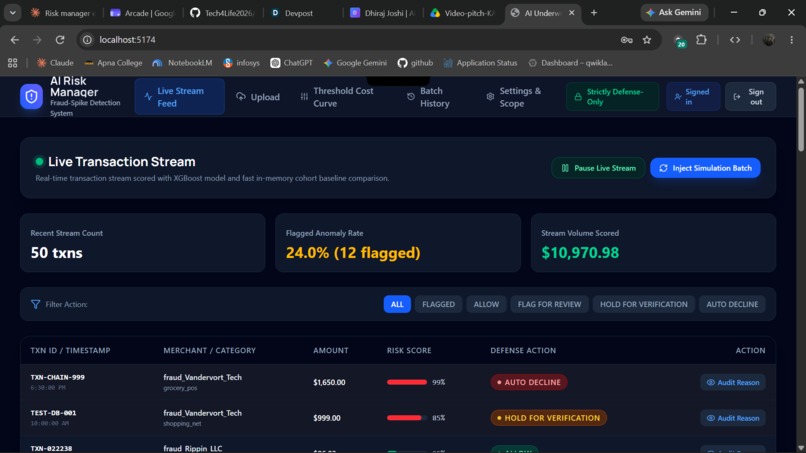
Task: Switch to Threshold Cost Curve tab
Action: click(338, 97)
